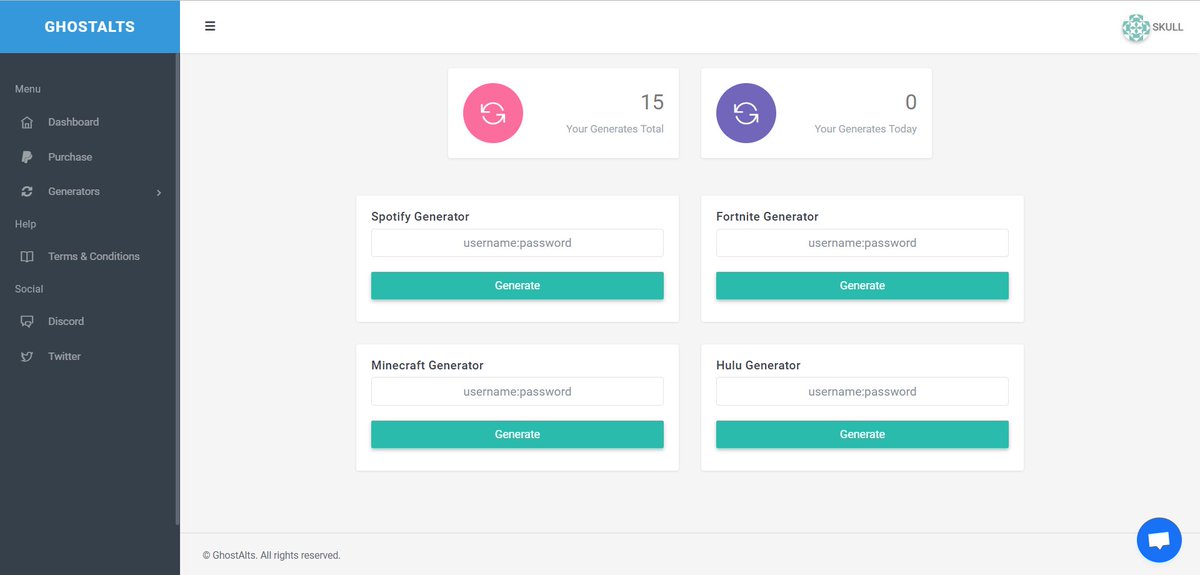Click the SKULL user avatar image

click(1136, 28)
